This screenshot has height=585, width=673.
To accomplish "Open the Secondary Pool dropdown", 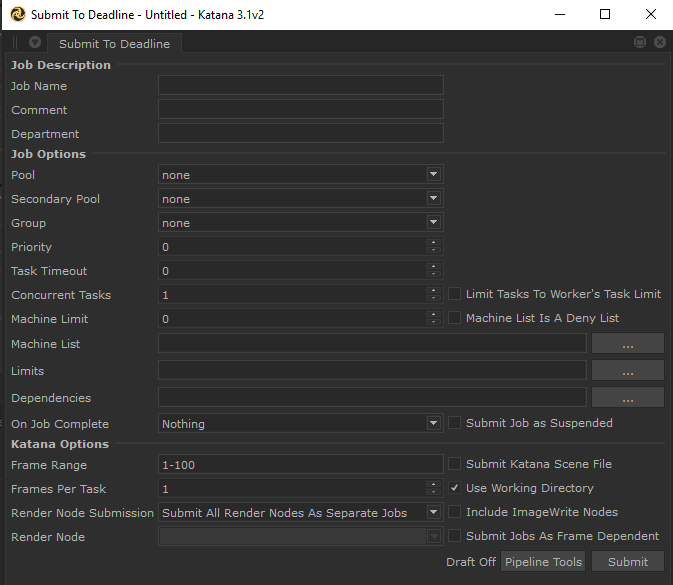I will pos(300,199).
